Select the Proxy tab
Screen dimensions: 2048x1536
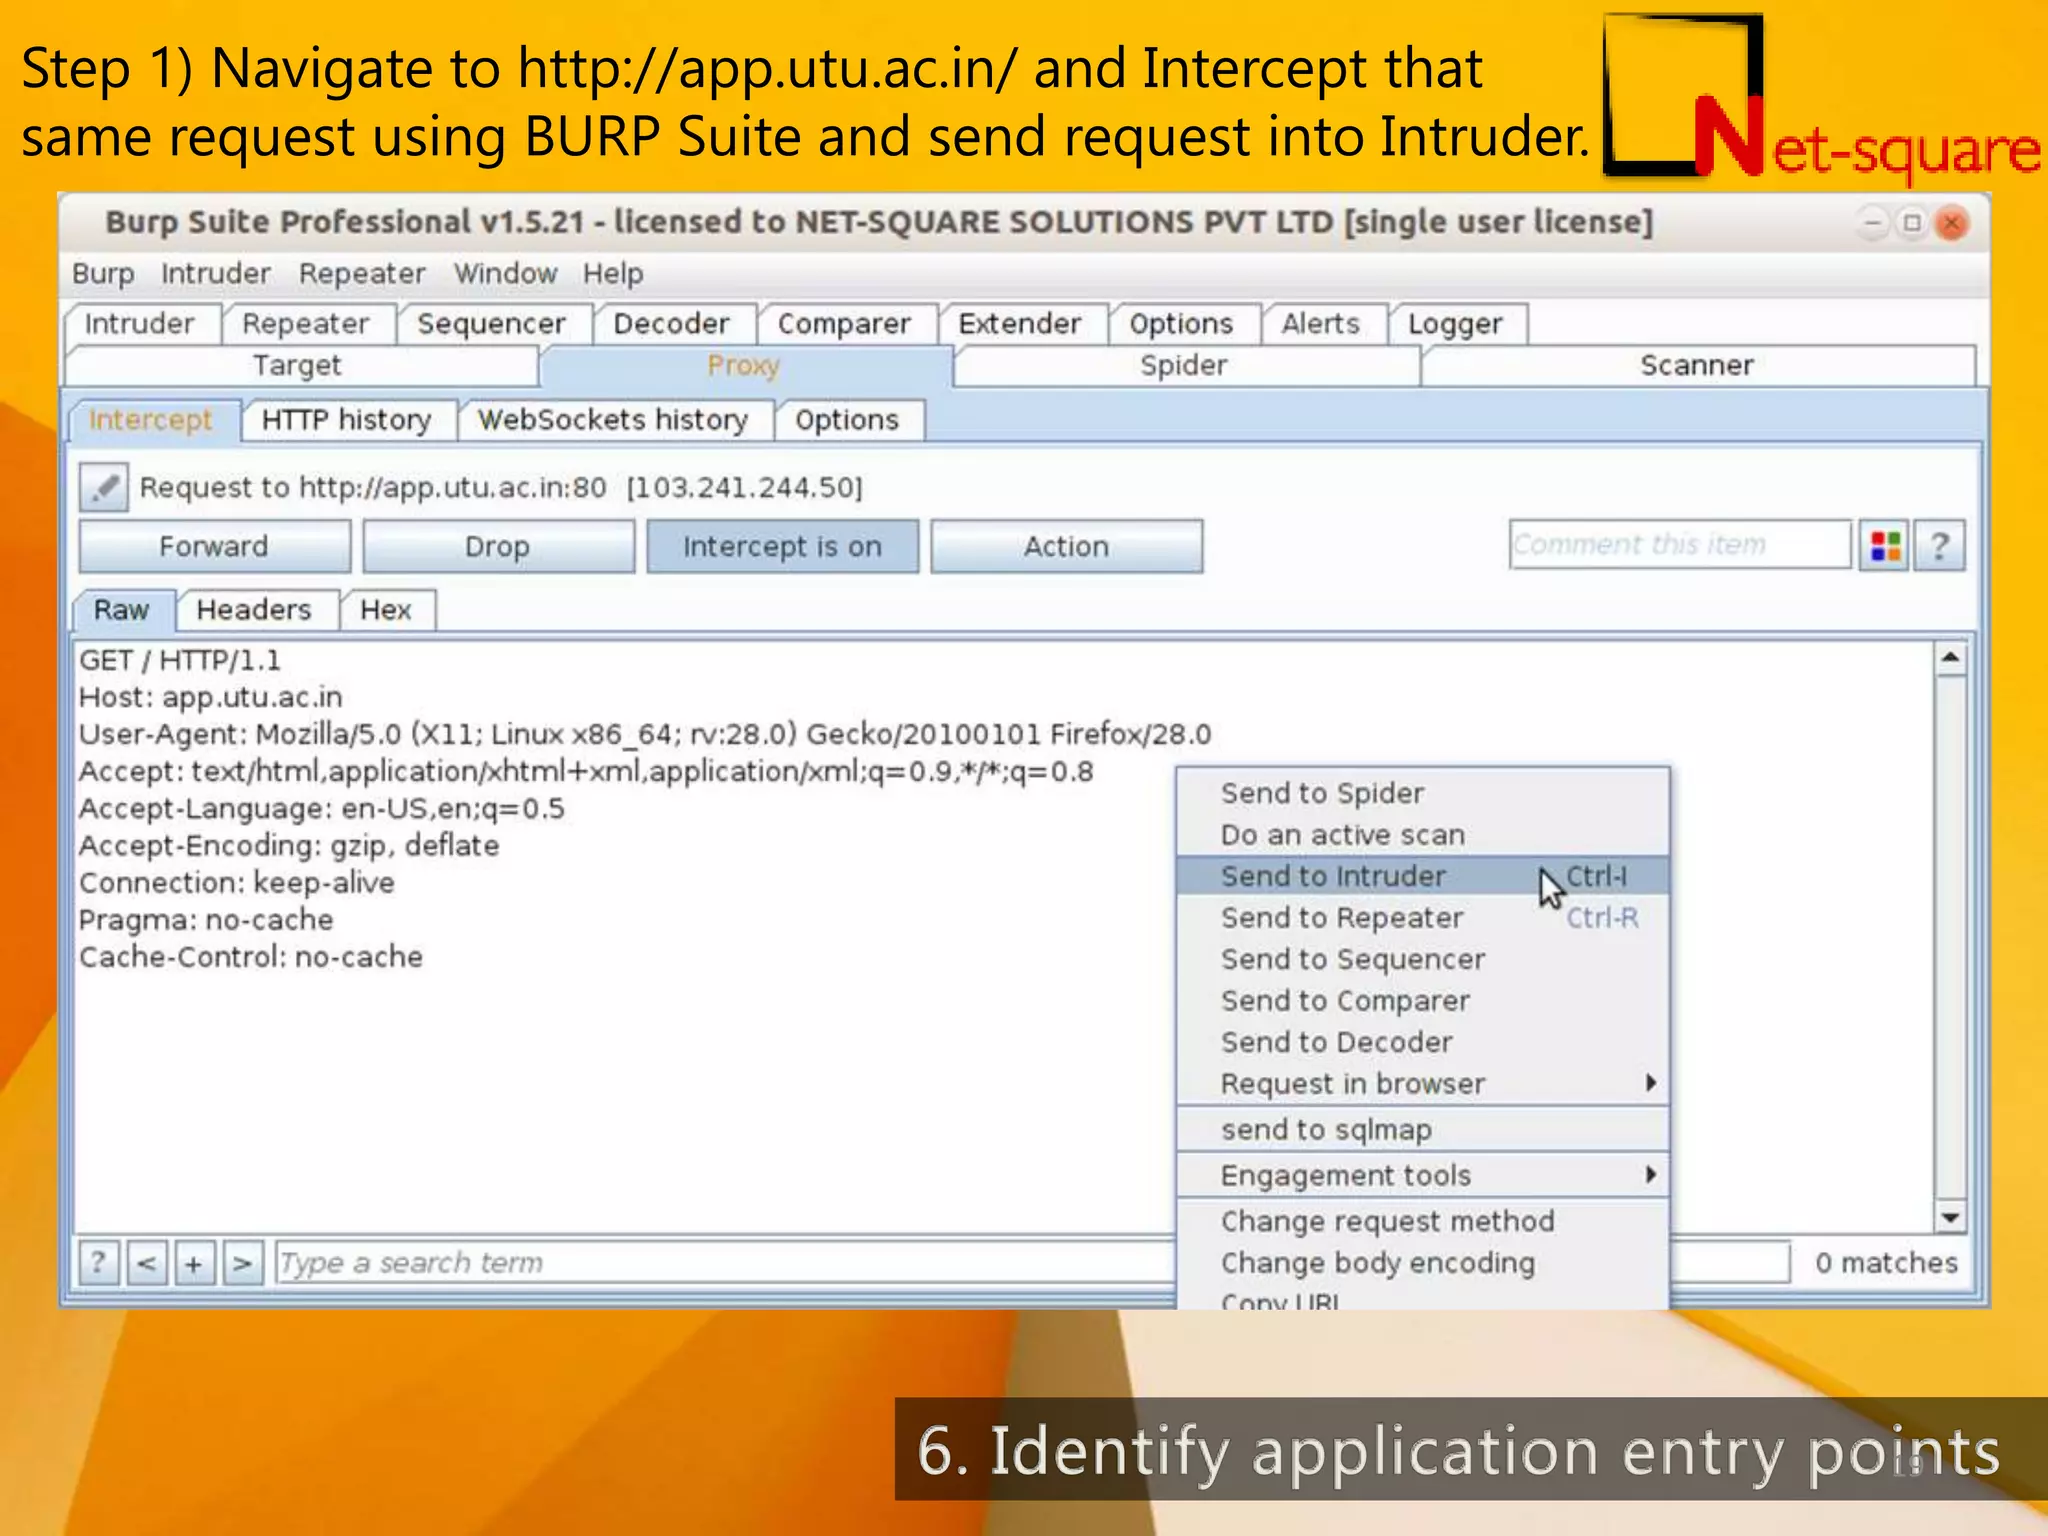[x=744, y=366]
